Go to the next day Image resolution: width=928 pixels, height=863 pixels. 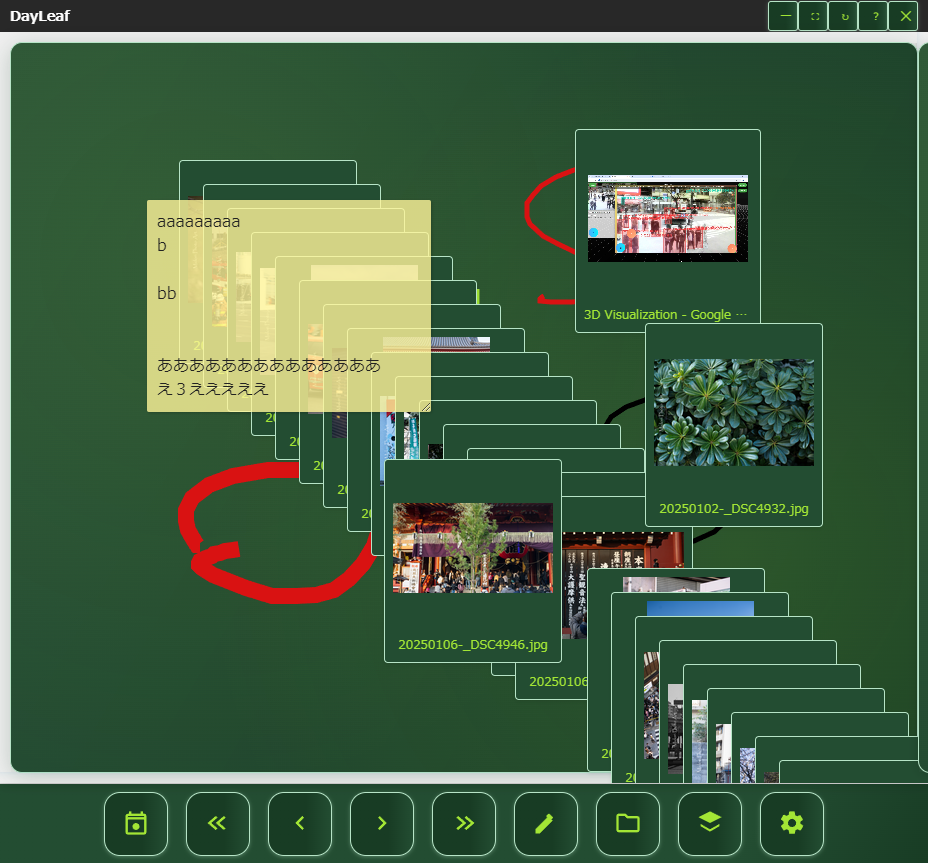click(x=382, y=823)
